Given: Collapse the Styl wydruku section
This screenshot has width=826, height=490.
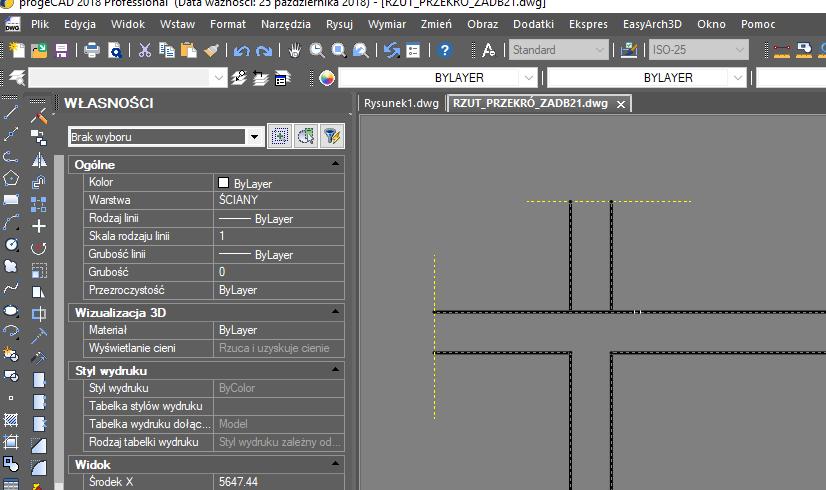Looking at the screenshot, I should (x=335, y=370).
